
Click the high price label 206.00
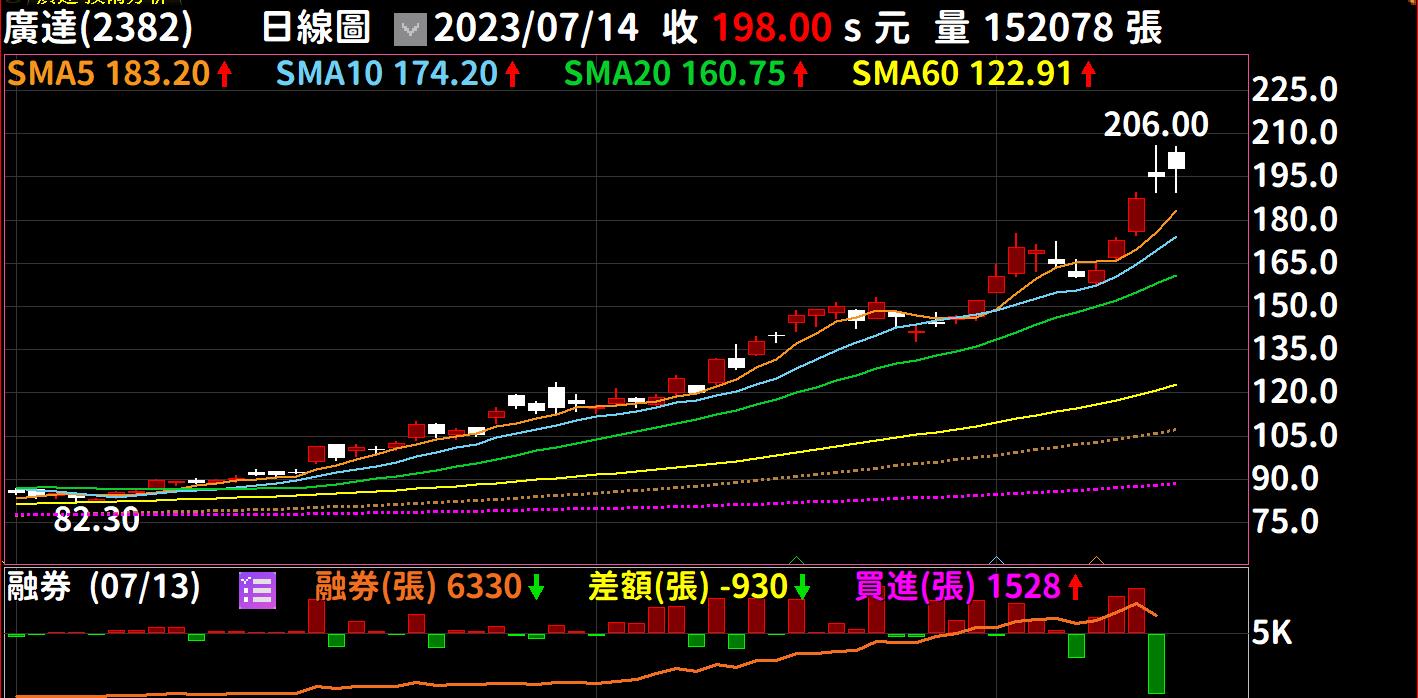click(1156, 125)
